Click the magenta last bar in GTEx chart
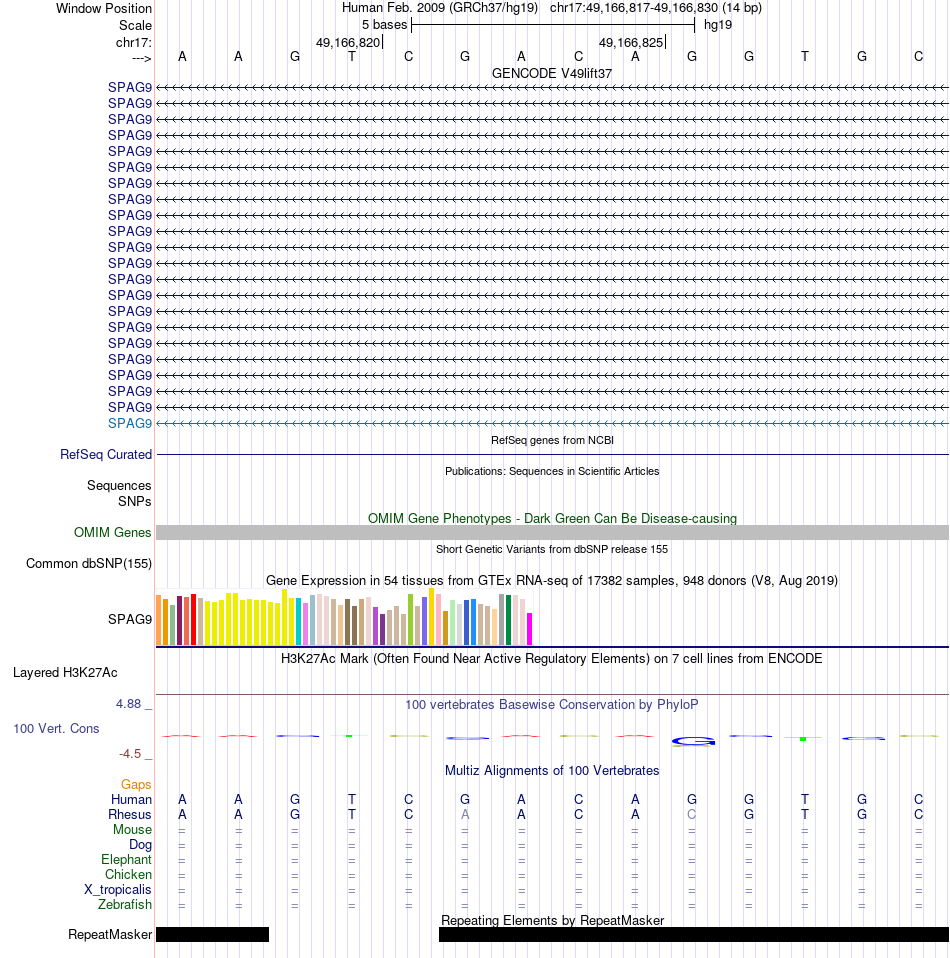 (530, 629)
